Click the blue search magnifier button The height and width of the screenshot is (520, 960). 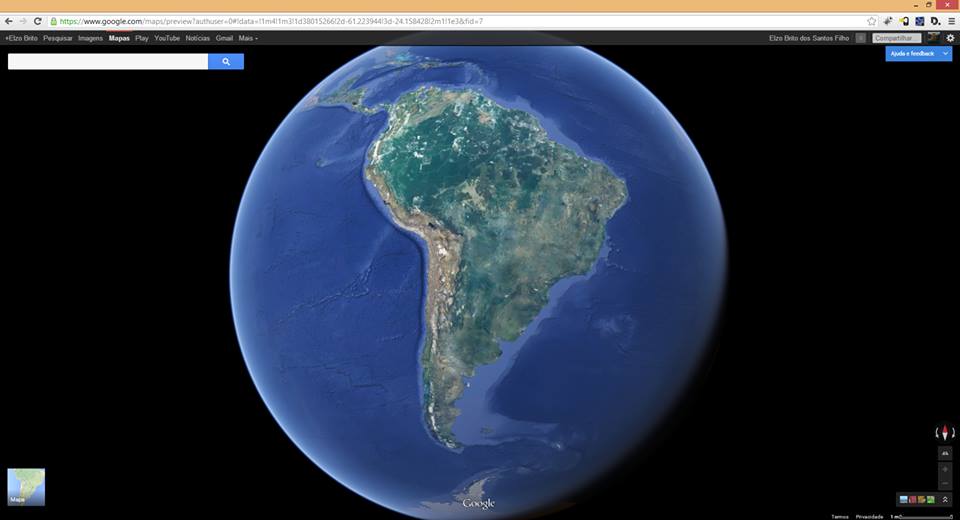[226, 62]
